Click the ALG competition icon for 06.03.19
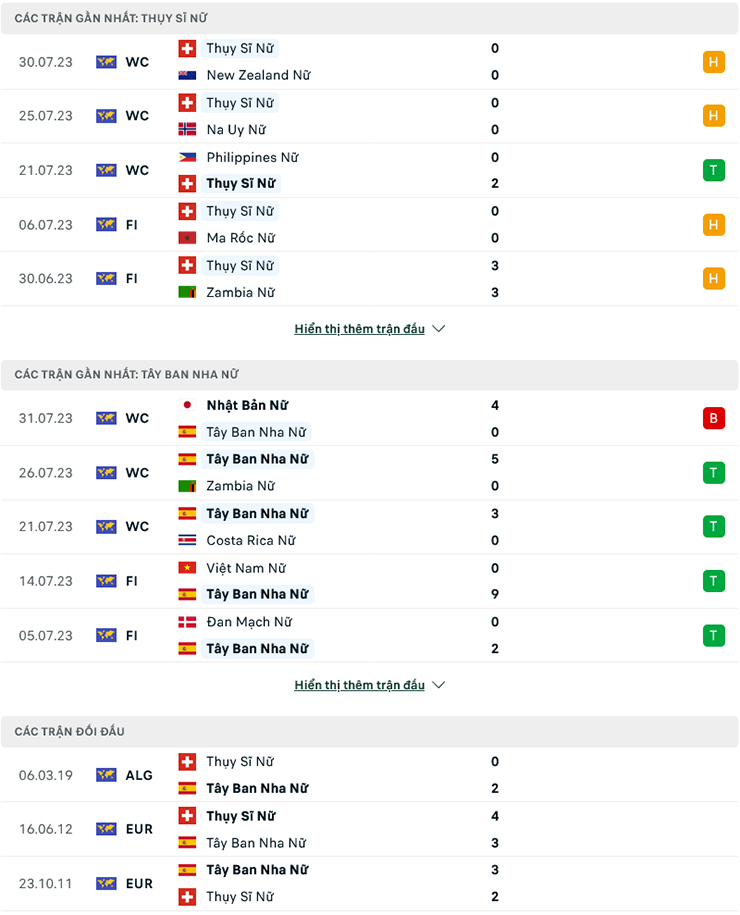Screen dimensions: 740x915 (x=106, y=775)
